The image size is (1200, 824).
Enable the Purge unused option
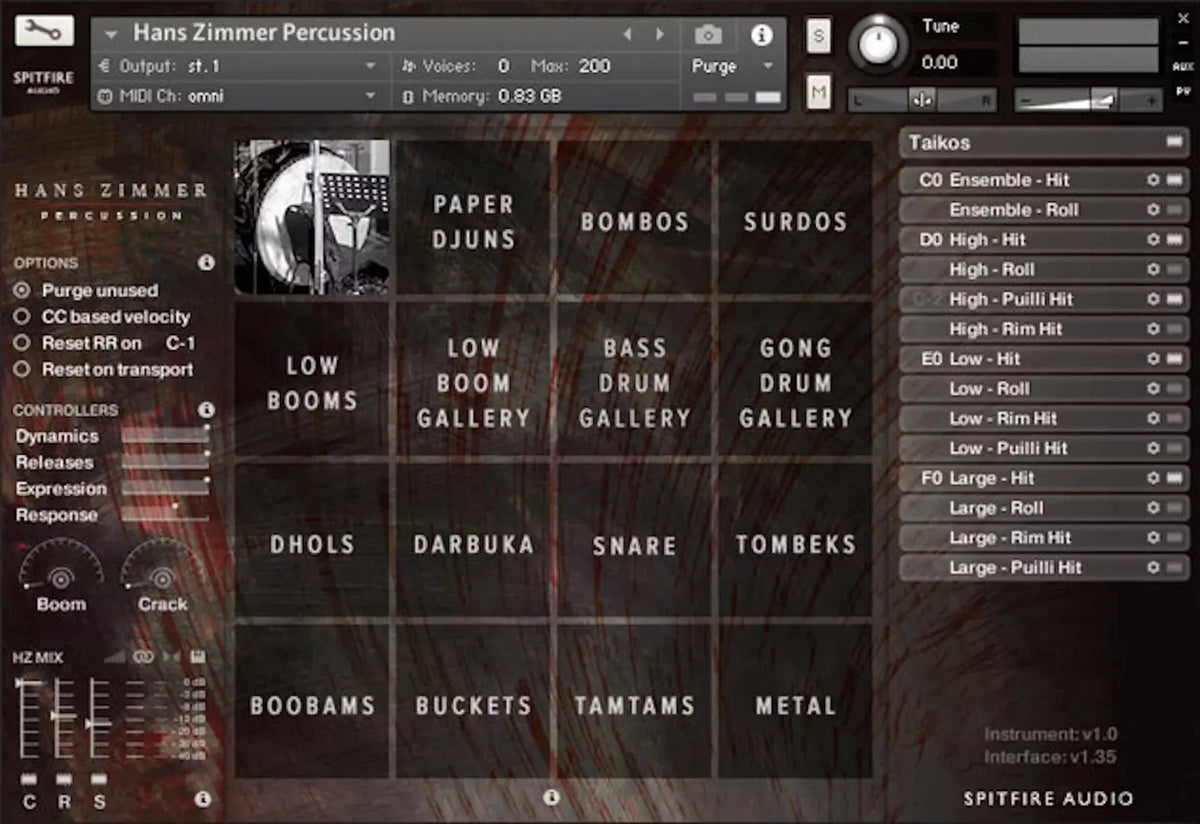pyautogui.click(x=21, y=291)
